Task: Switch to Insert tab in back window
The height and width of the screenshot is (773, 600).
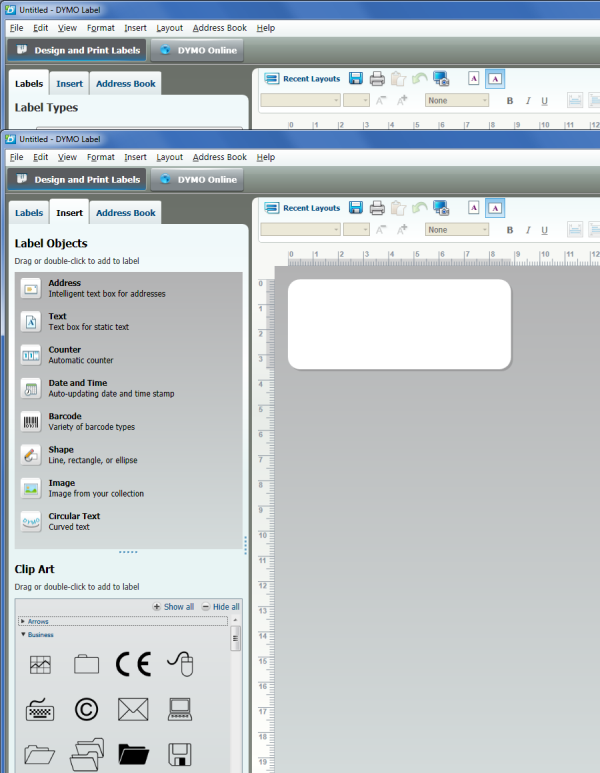Action: pos(70,84)
